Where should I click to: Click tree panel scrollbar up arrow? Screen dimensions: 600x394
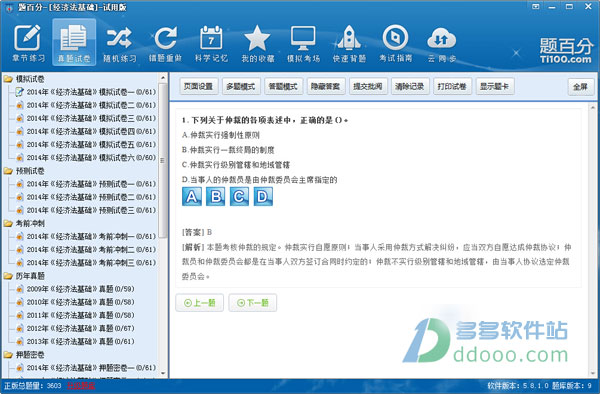coord(163,78)
